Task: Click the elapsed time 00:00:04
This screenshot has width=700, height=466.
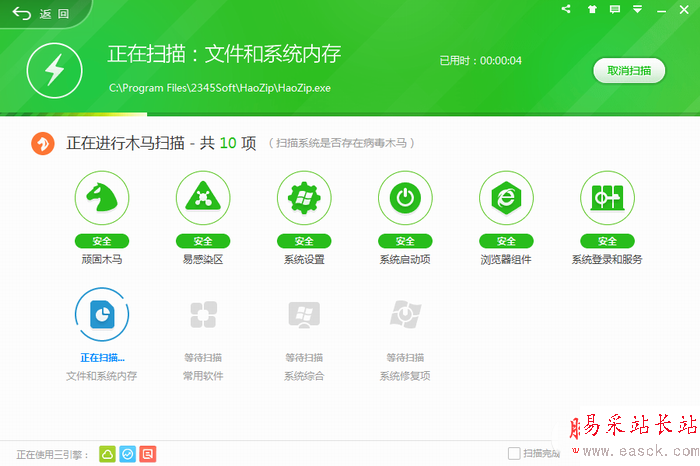Action: [500, 61]
